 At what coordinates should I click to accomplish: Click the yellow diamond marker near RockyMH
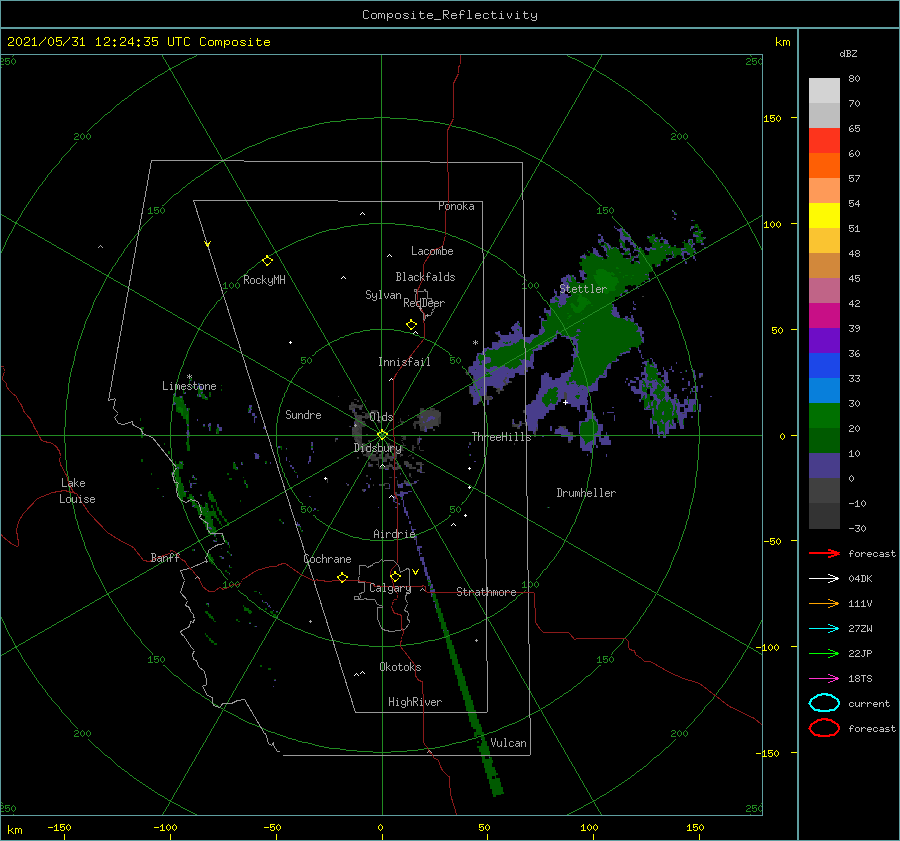coord(267,261)
